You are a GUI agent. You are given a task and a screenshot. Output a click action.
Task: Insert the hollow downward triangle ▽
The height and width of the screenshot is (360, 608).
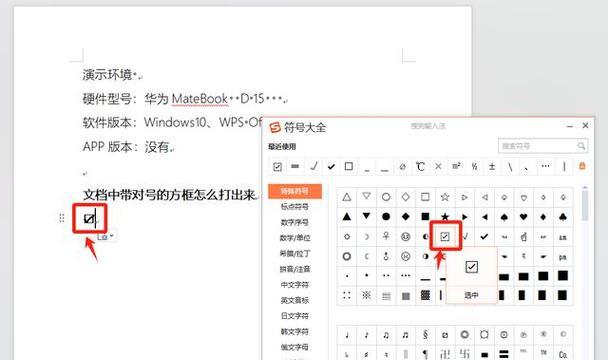point(366,197)
